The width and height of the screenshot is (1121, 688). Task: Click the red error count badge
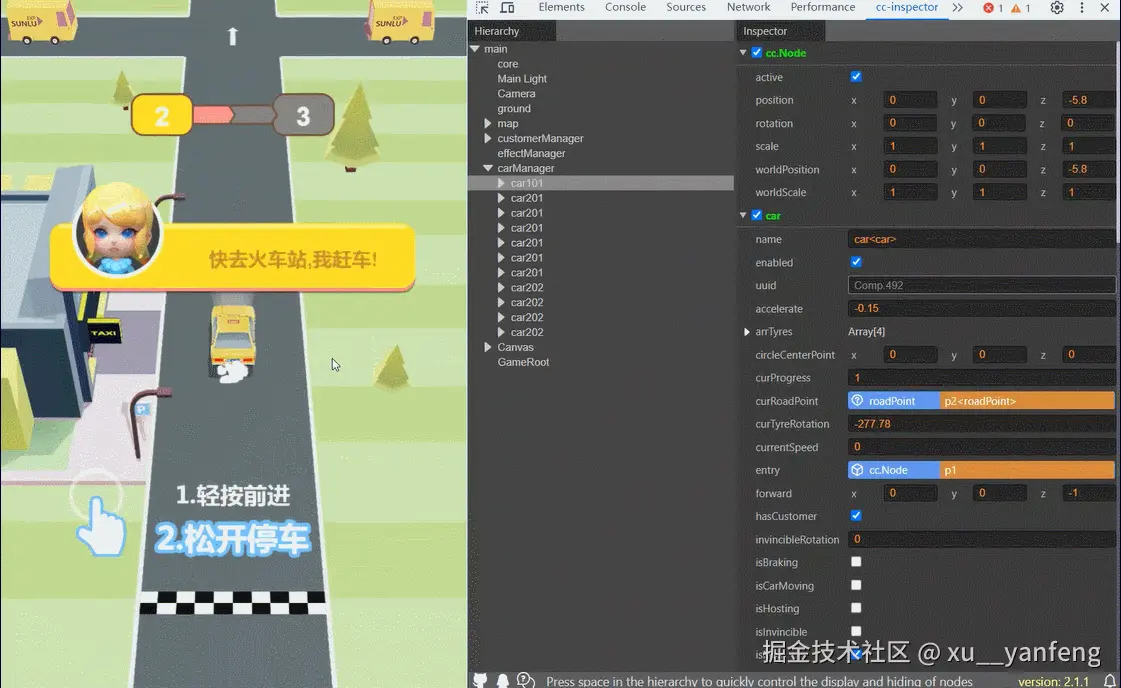coord(993,8)
